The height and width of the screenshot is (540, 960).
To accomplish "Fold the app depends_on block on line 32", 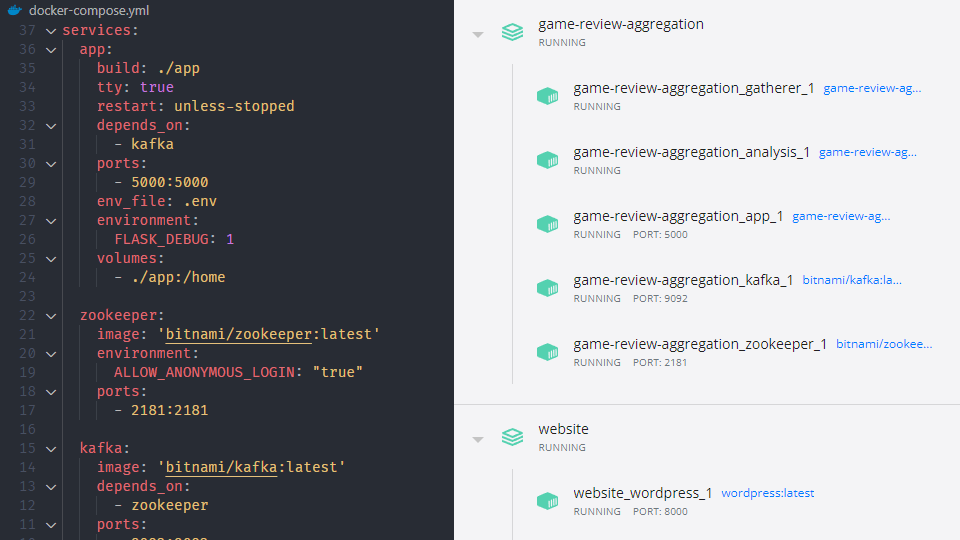I will pos(51,126).
